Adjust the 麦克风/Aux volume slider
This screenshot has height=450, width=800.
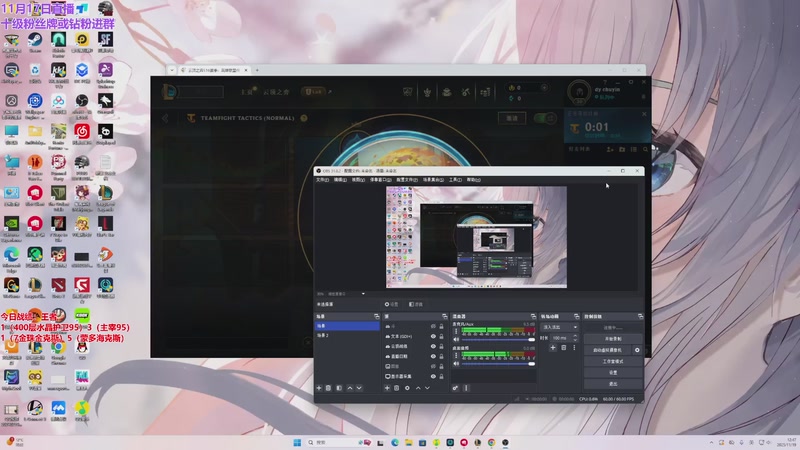(x=498, y=340)
